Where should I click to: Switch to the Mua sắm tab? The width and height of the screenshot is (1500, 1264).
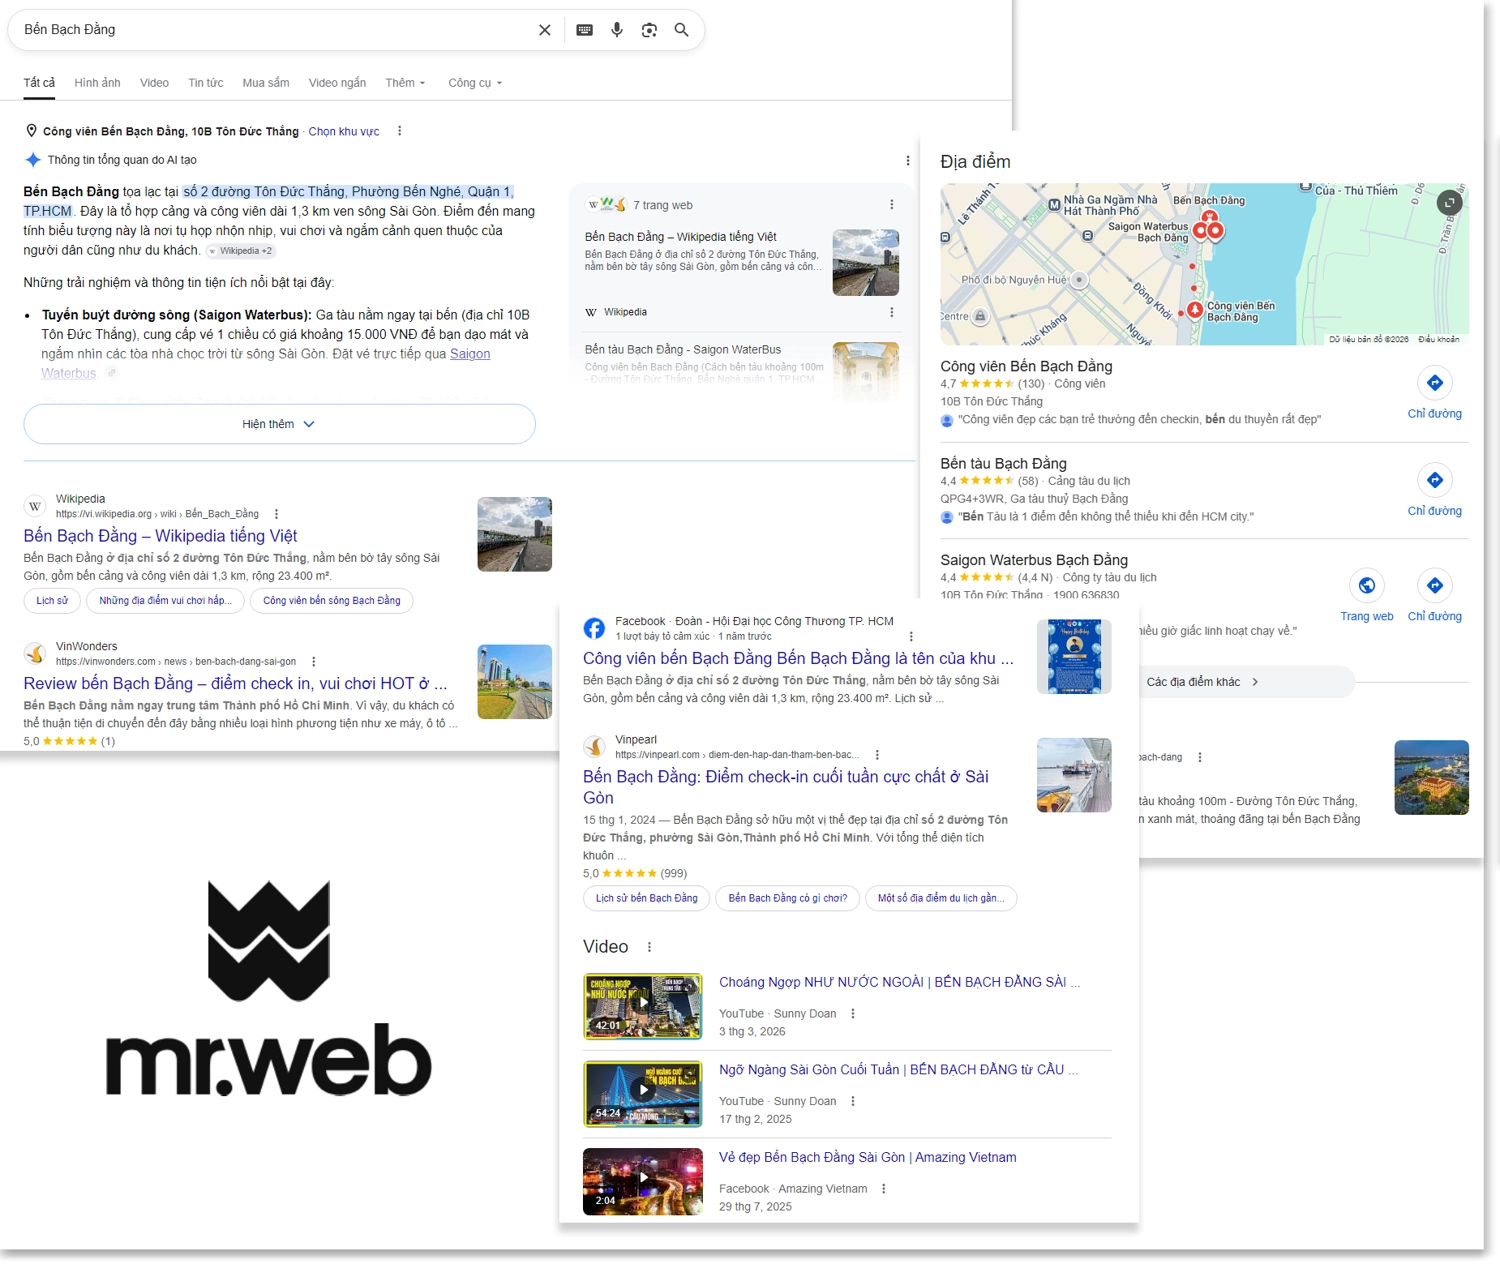click(x=266, y=83)
